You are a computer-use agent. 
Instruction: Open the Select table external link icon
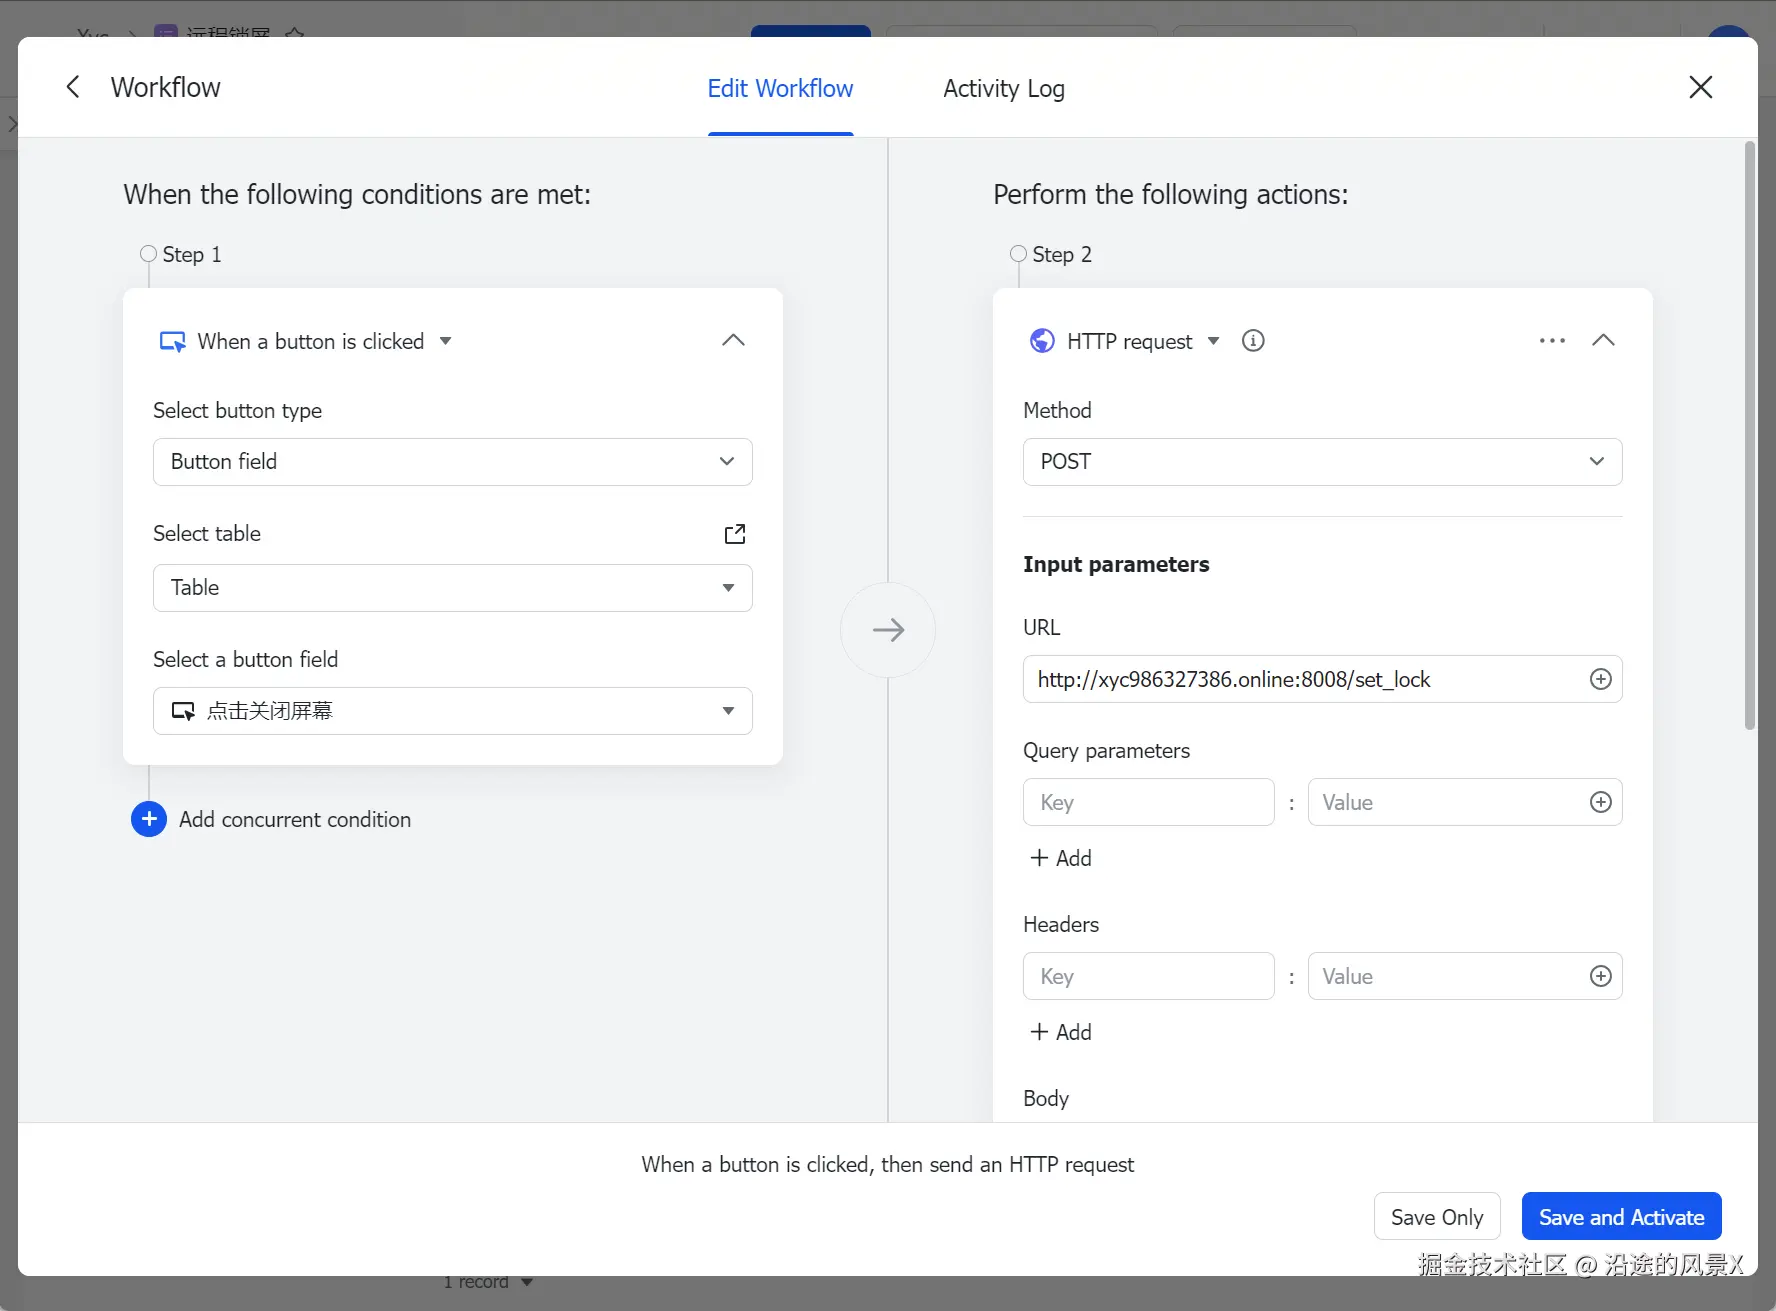click(735, 534)
